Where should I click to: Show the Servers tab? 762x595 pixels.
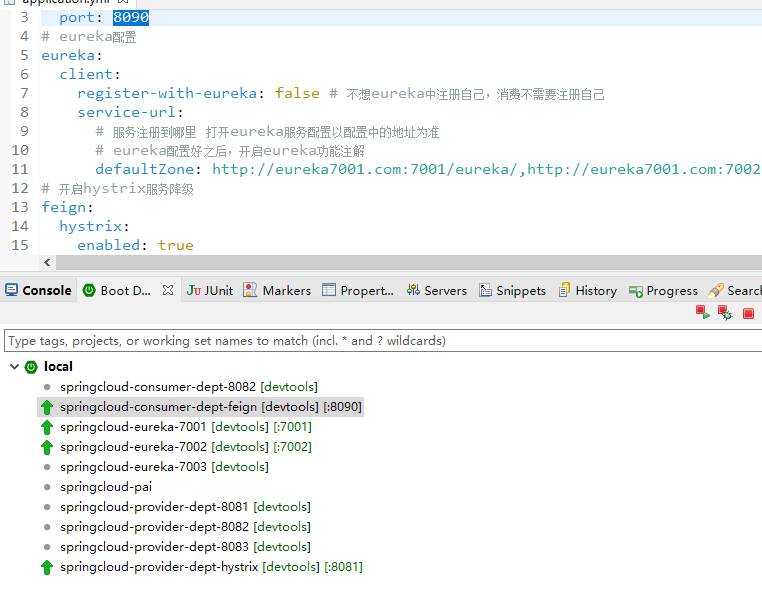pos(437,290)
